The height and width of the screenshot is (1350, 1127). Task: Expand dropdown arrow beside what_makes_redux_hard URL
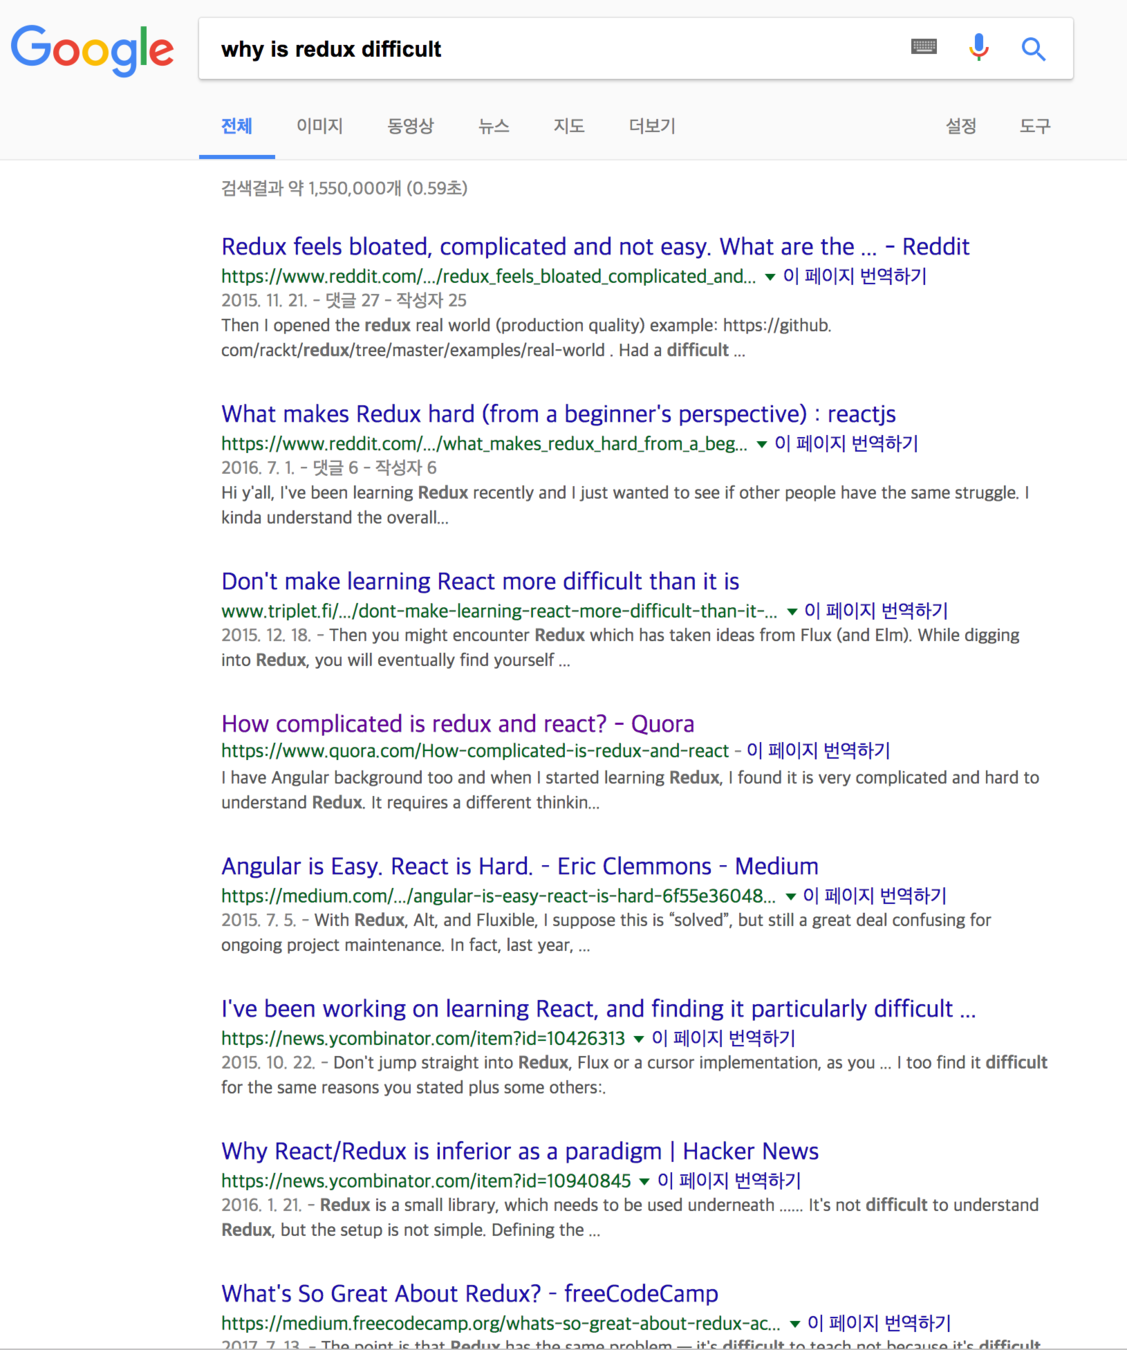click(762, 444)
